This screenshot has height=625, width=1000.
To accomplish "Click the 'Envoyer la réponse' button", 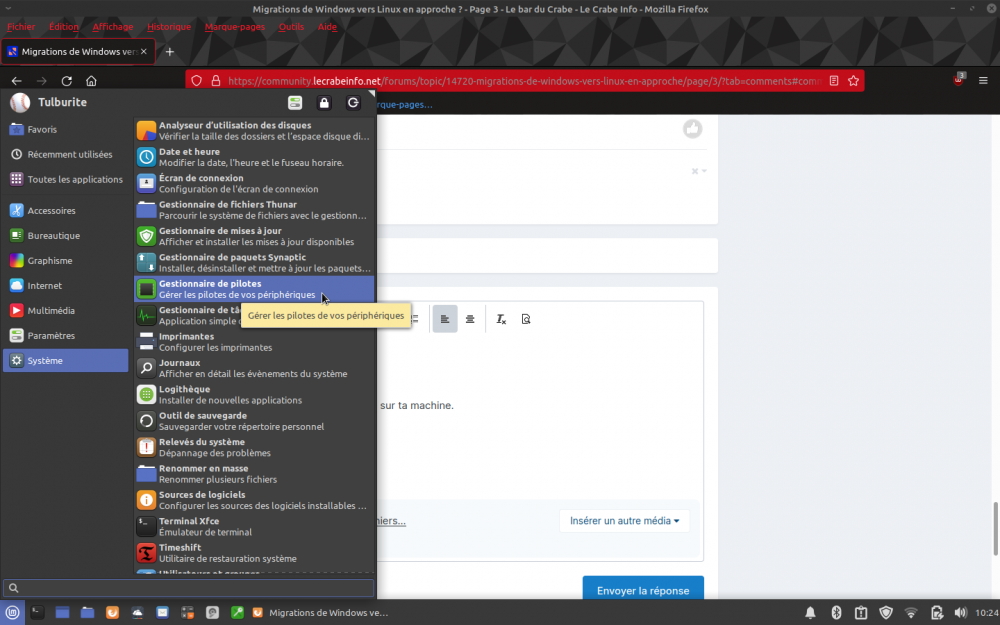I will [x=643, y=590].
